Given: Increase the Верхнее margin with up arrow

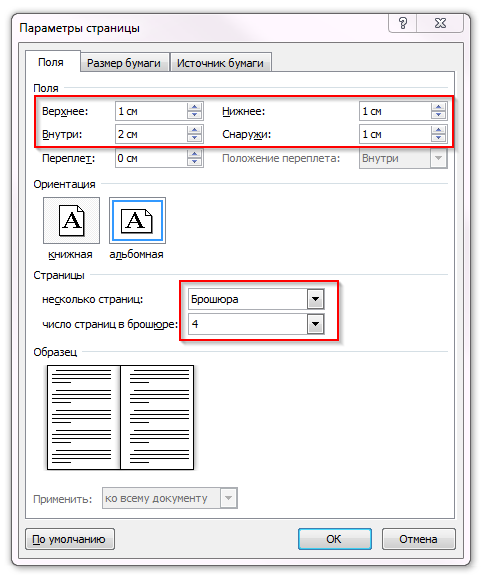Looking at the screenshot, I should (195, 107).
